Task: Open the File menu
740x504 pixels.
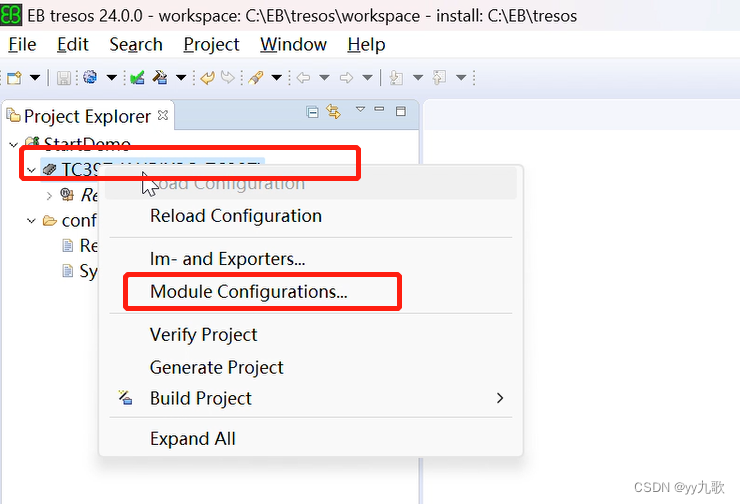Action: pyautogui.click(x=22, y=44)
